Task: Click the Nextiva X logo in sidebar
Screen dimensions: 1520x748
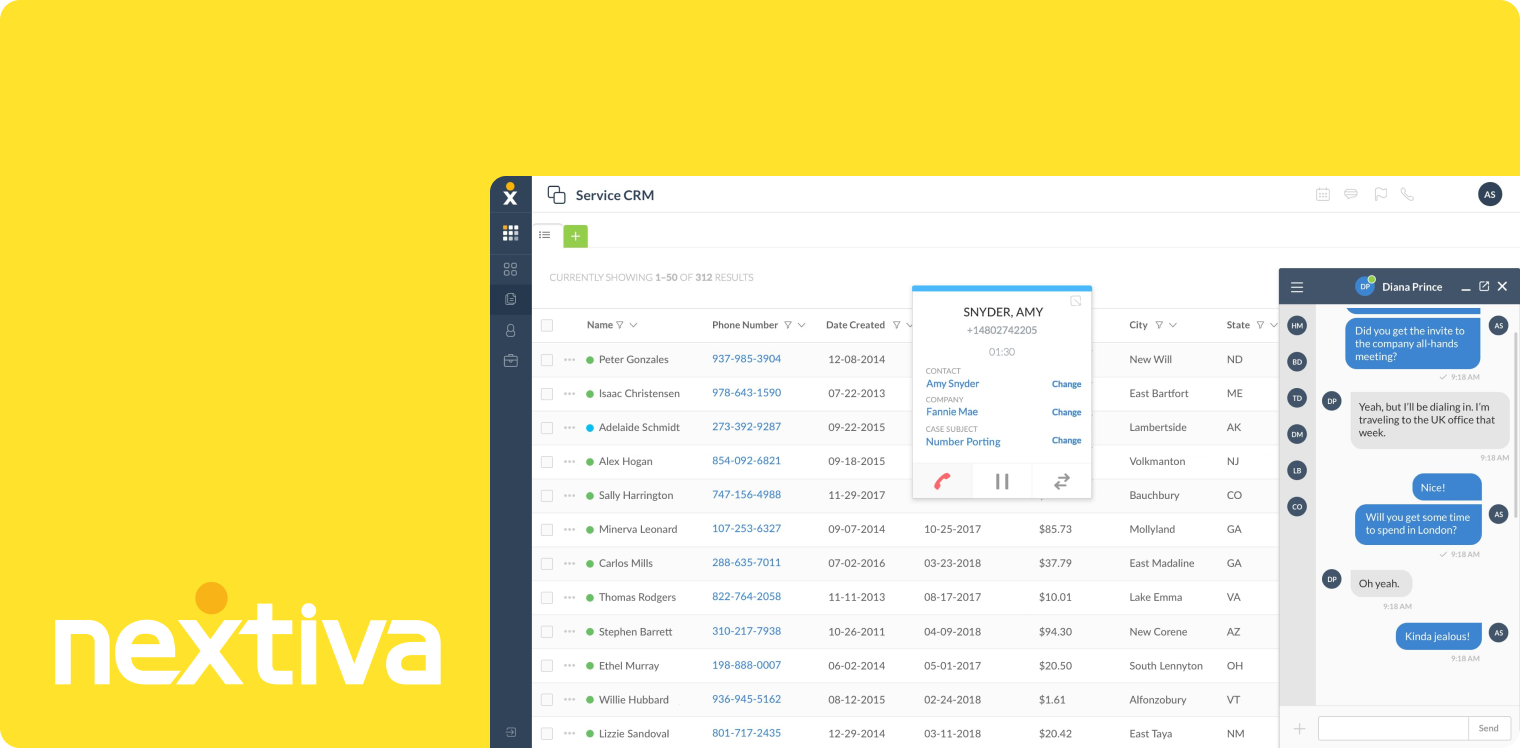Action: point(510,194)
